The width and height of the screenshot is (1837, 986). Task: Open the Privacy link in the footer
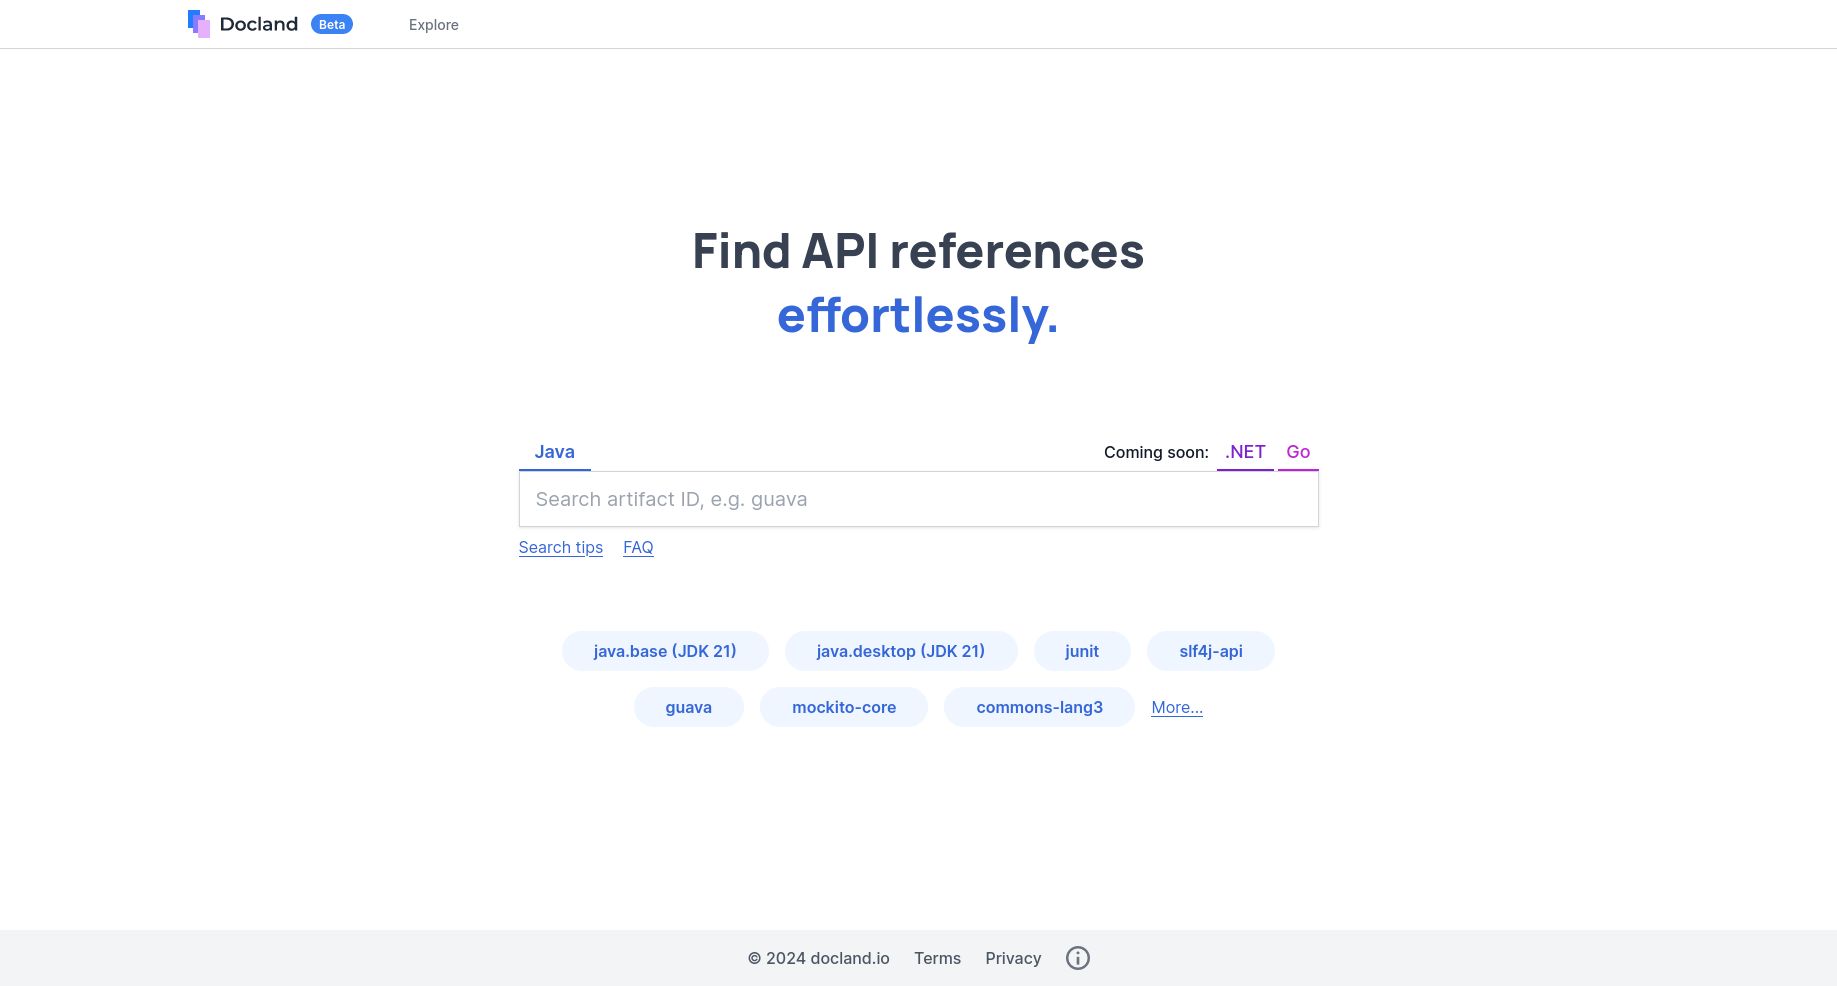coord(1013,958)
